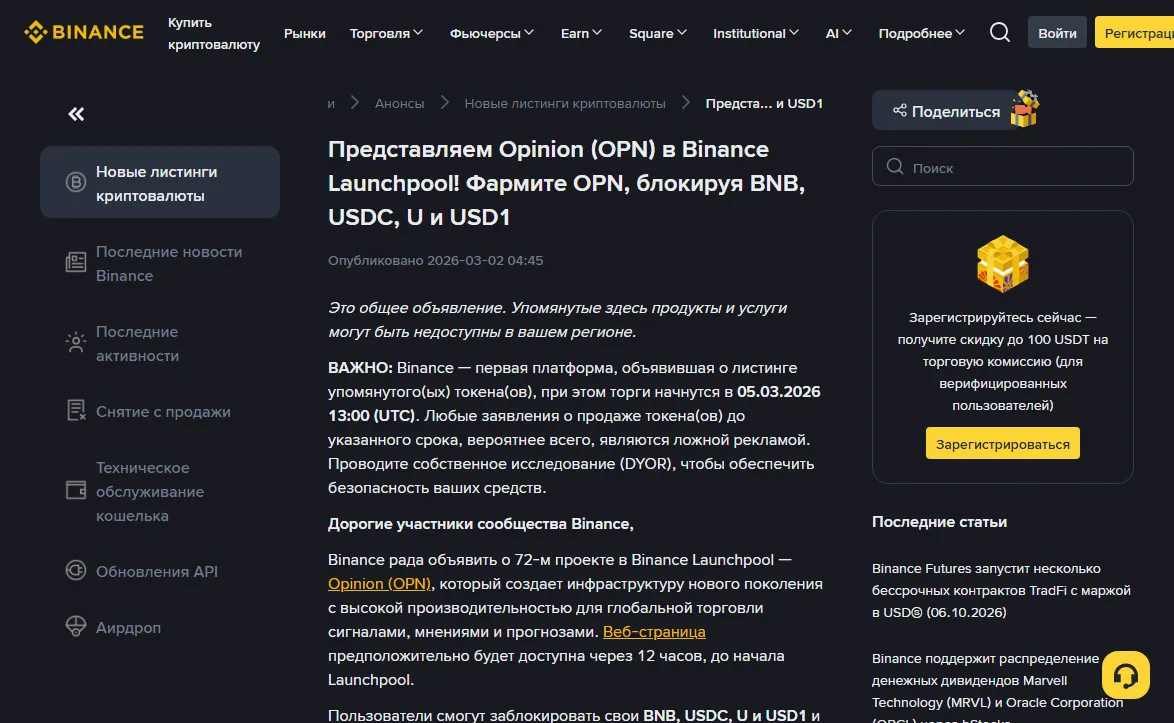Viewport: 1174px width, 723px height.
Task: Select Аирдроп in the sidebar
Action: point(159,627)
